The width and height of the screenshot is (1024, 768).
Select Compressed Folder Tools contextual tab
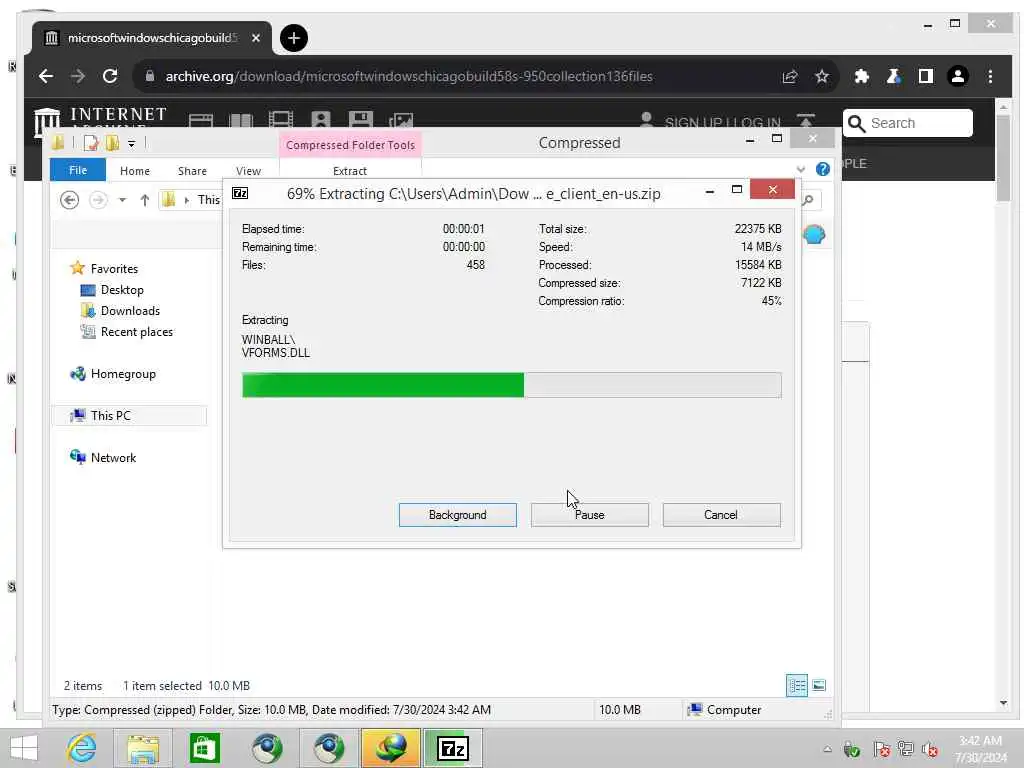[350, 144]
